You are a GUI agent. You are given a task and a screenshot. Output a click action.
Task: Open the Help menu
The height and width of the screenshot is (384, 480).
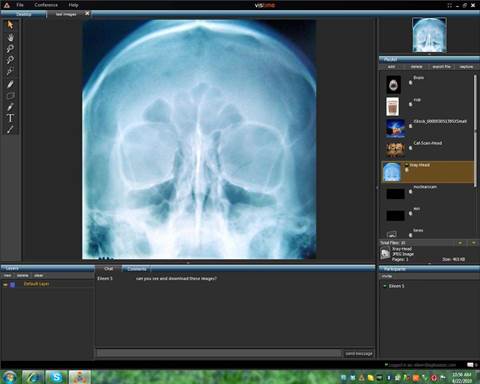(x=73, y=5)
